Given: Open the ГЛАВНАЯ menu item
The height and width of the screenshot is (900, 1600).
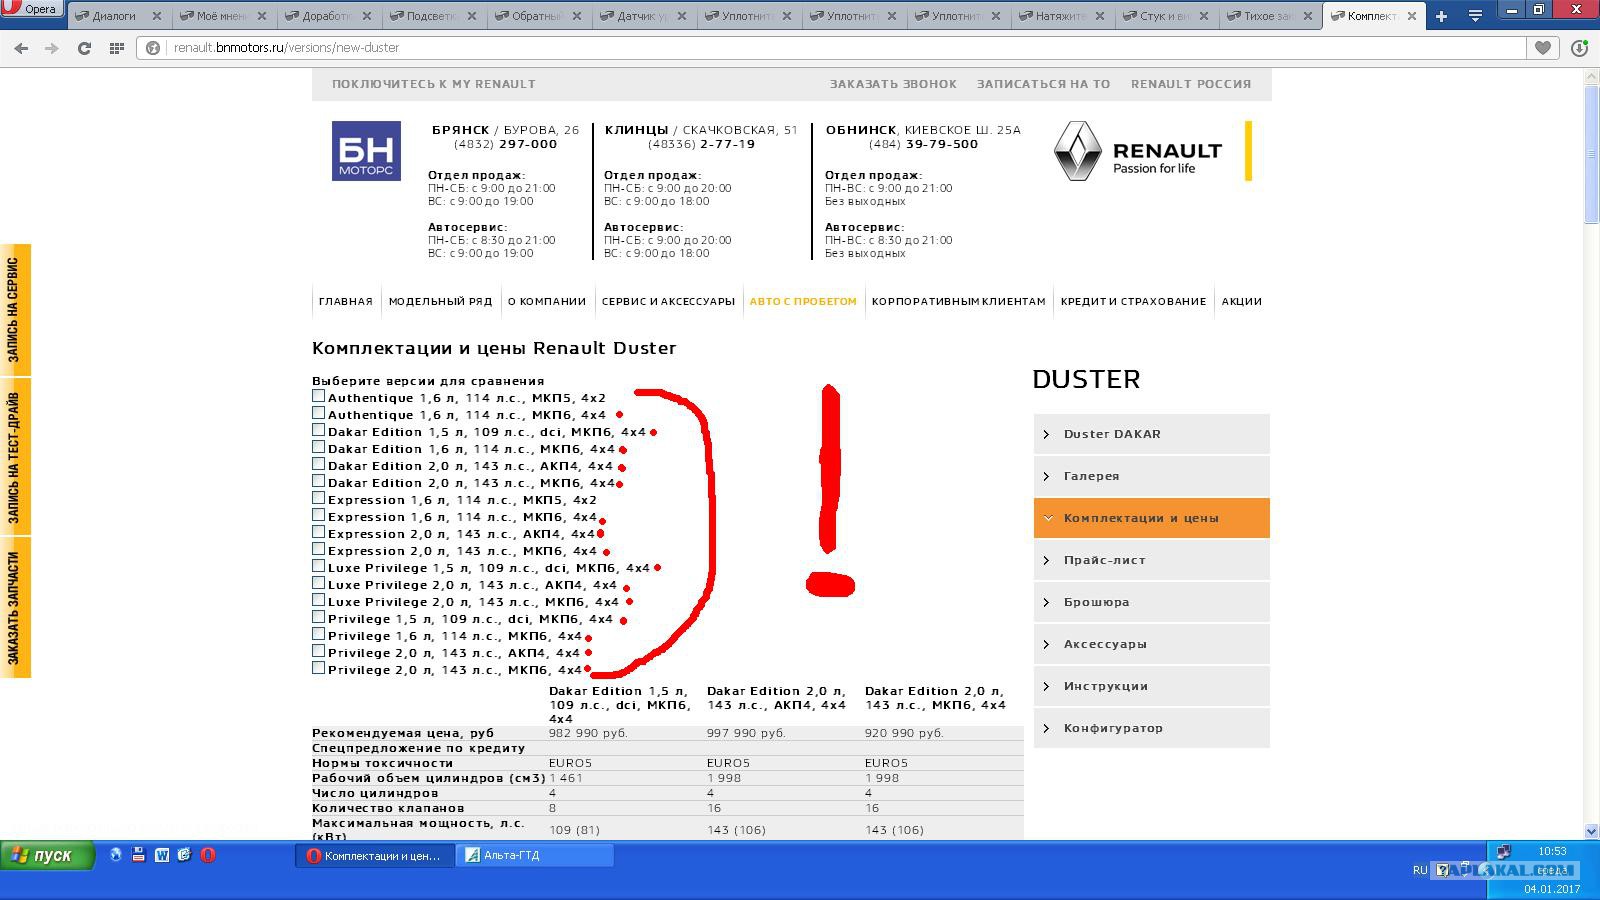Looking at the screenshot, I should click(x=346, y=301).
